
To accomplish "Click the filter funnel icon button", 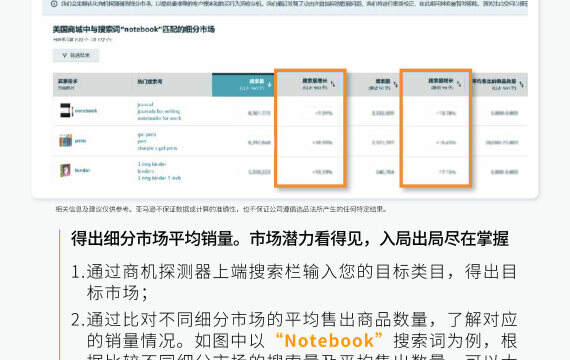I will point(76,55).
